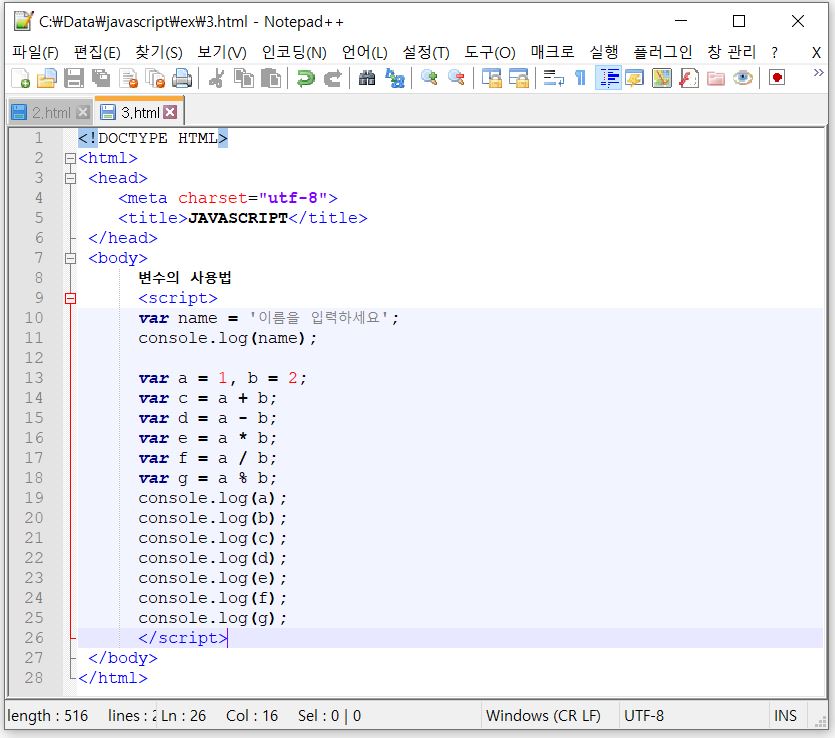The height and width of the screenshot is (738, 835).
Task: Close document with menu bar X button
Action: [816, 52]
